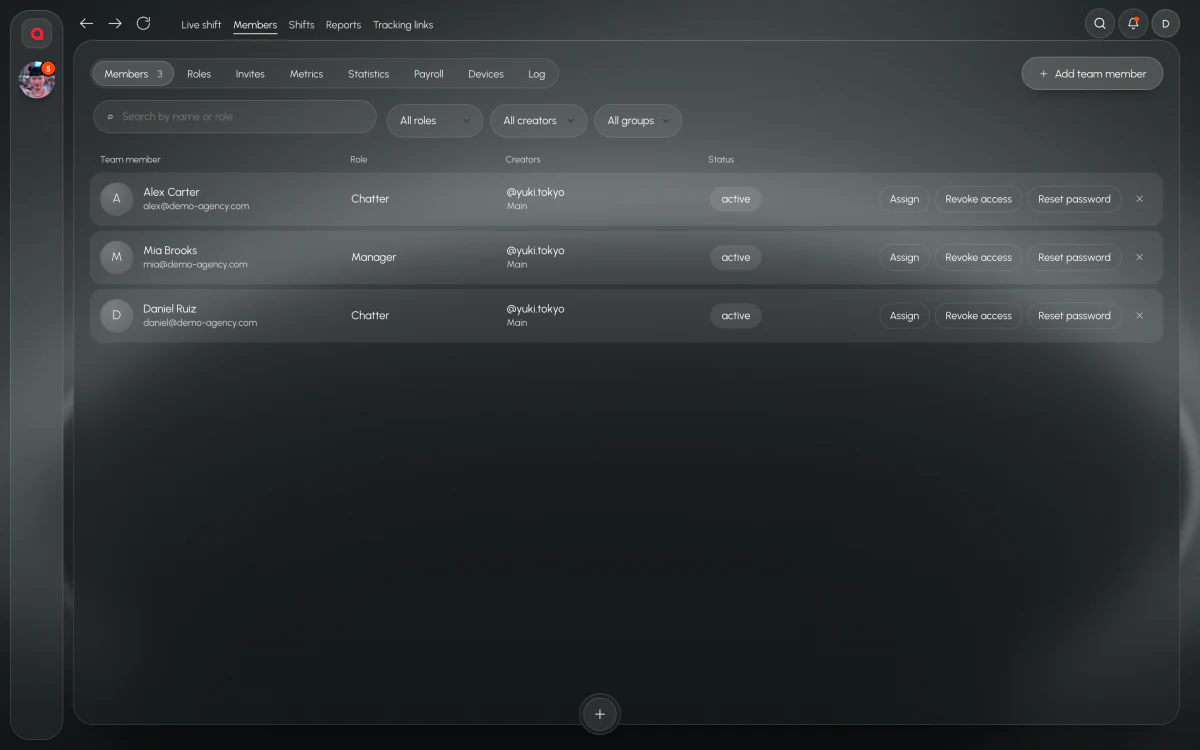The width and height of the screenshot is (1200, 750).
Task: Click the refresh icon
Action: pyautogui.click(x=143, y=23)
